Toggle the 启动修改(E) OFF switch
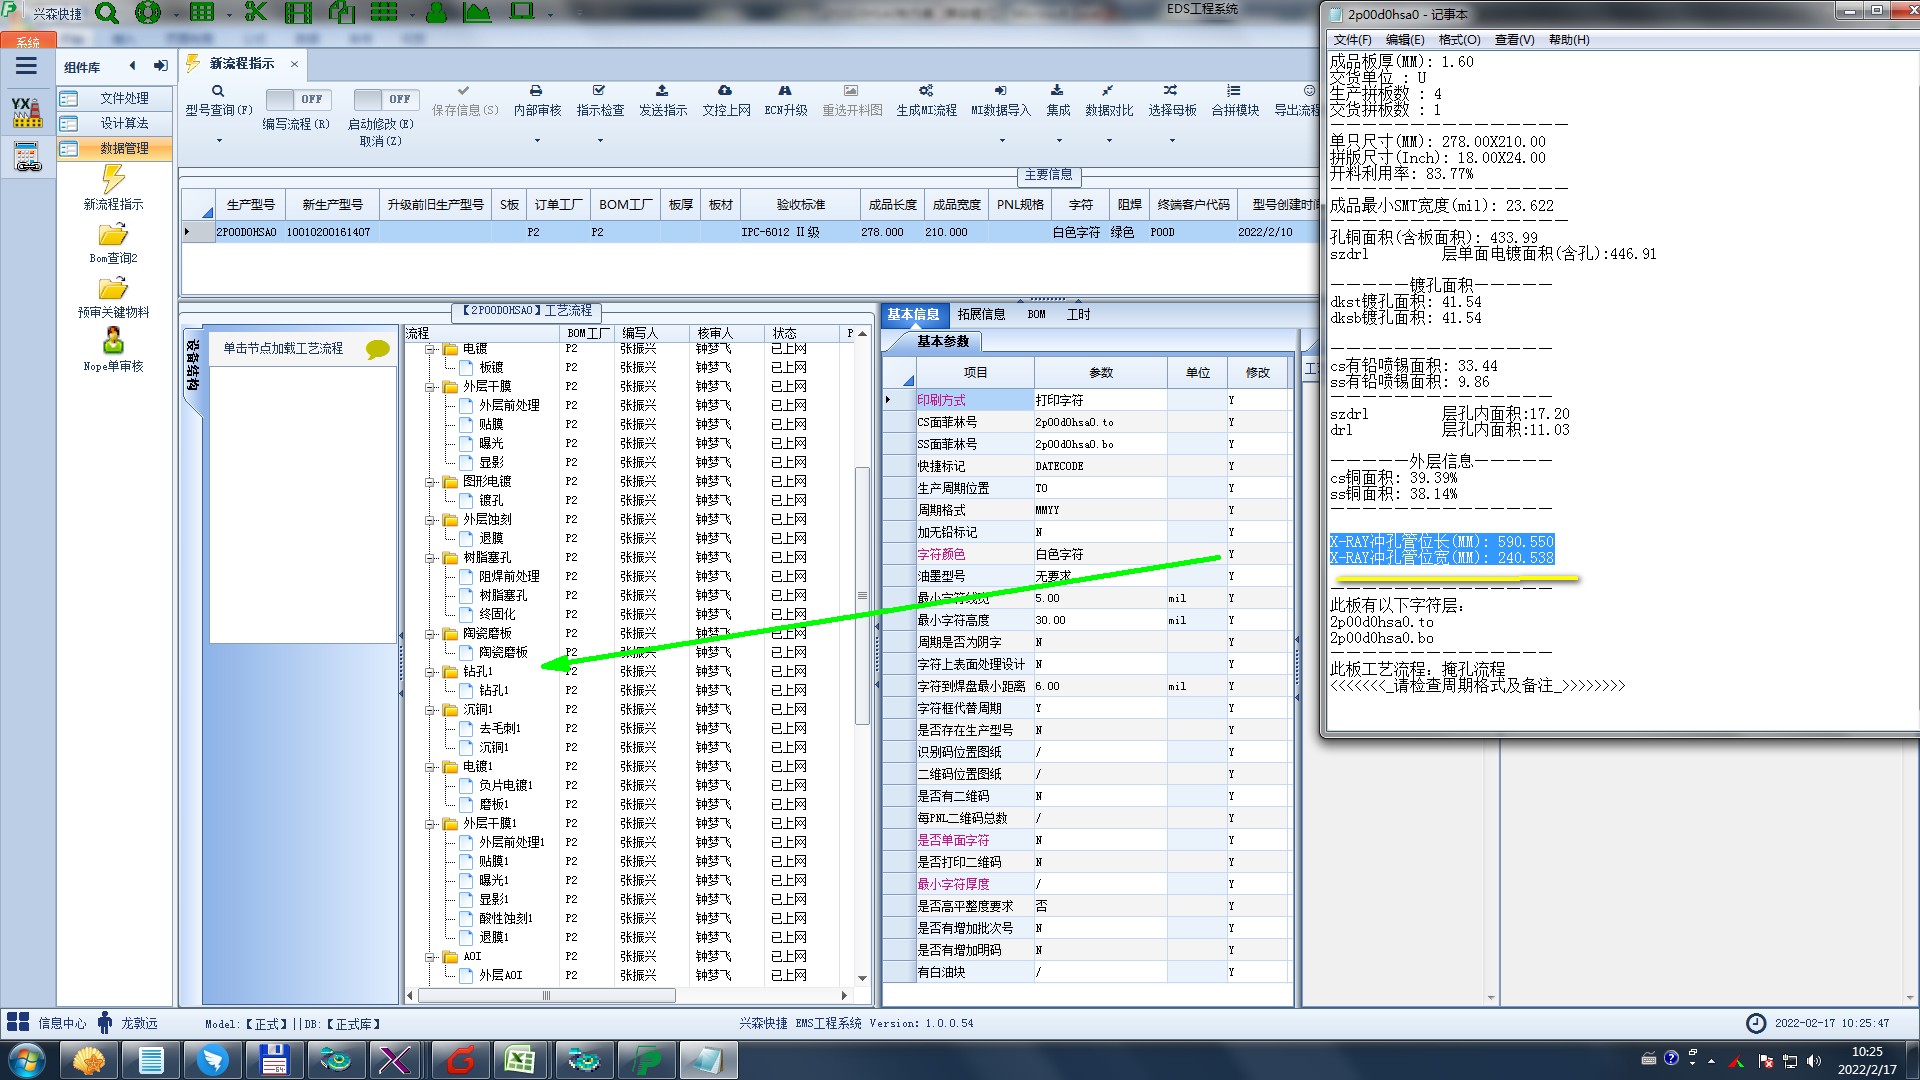 [384, 99]
